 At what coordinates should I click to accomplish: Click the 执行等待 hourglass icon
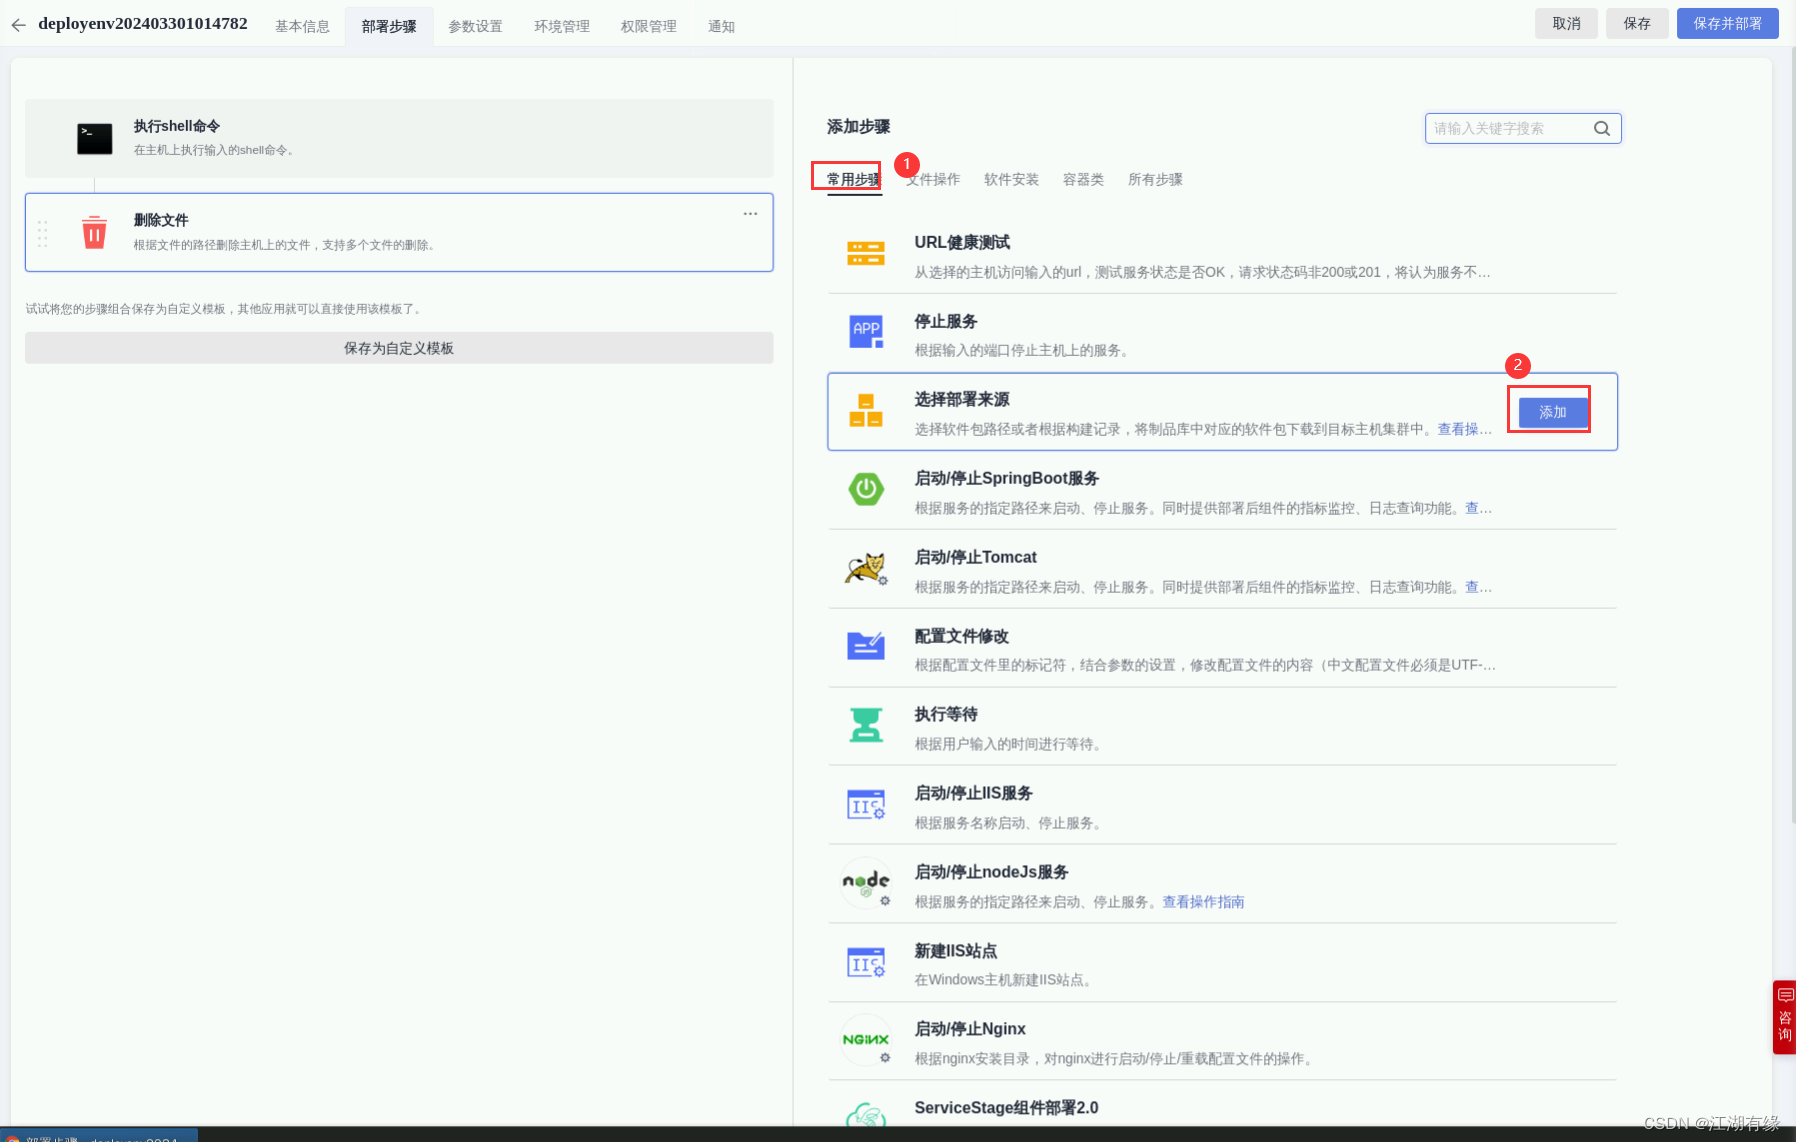866,726
